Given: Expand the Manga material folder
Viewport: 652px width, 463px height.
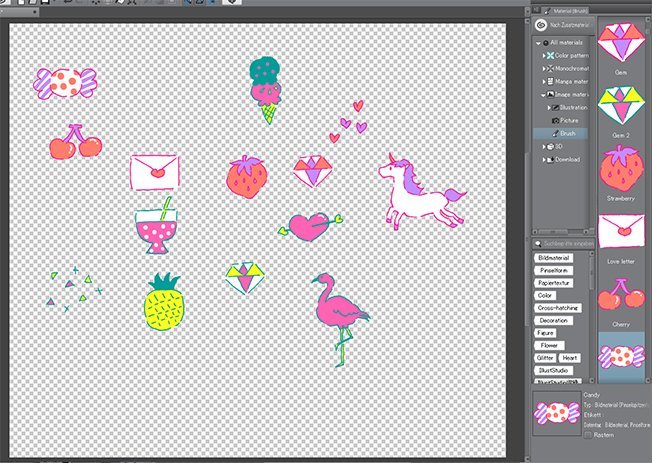Looking at the screenshot, I should (x=544, y=82).
